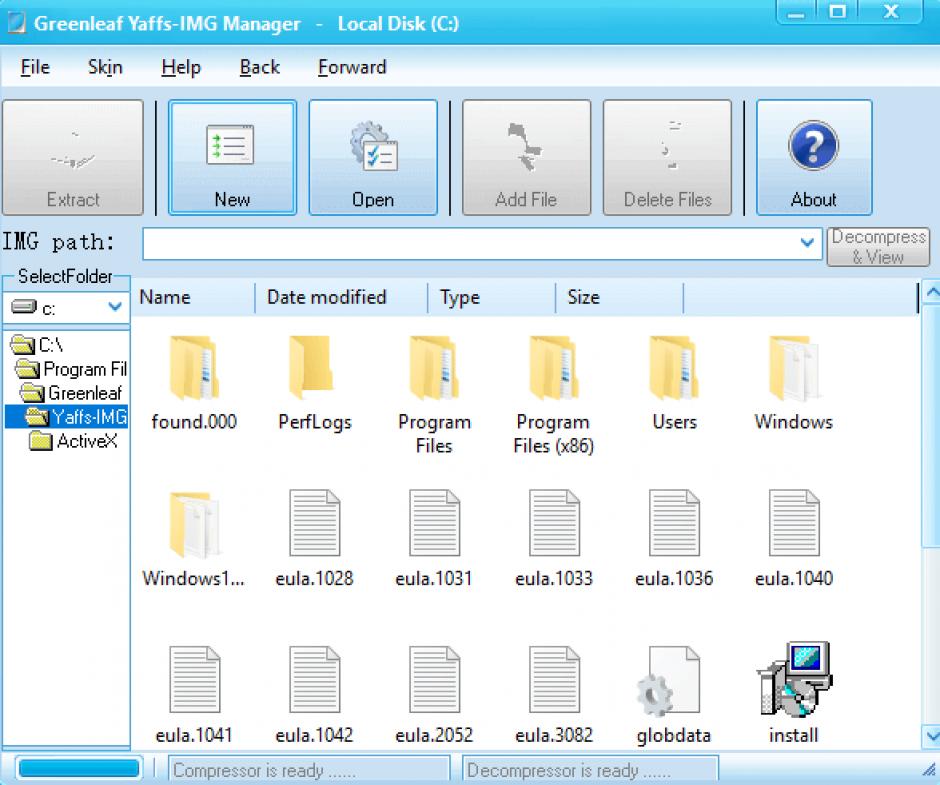
Task: Click file list scroll up arrow
Action: 932,293
